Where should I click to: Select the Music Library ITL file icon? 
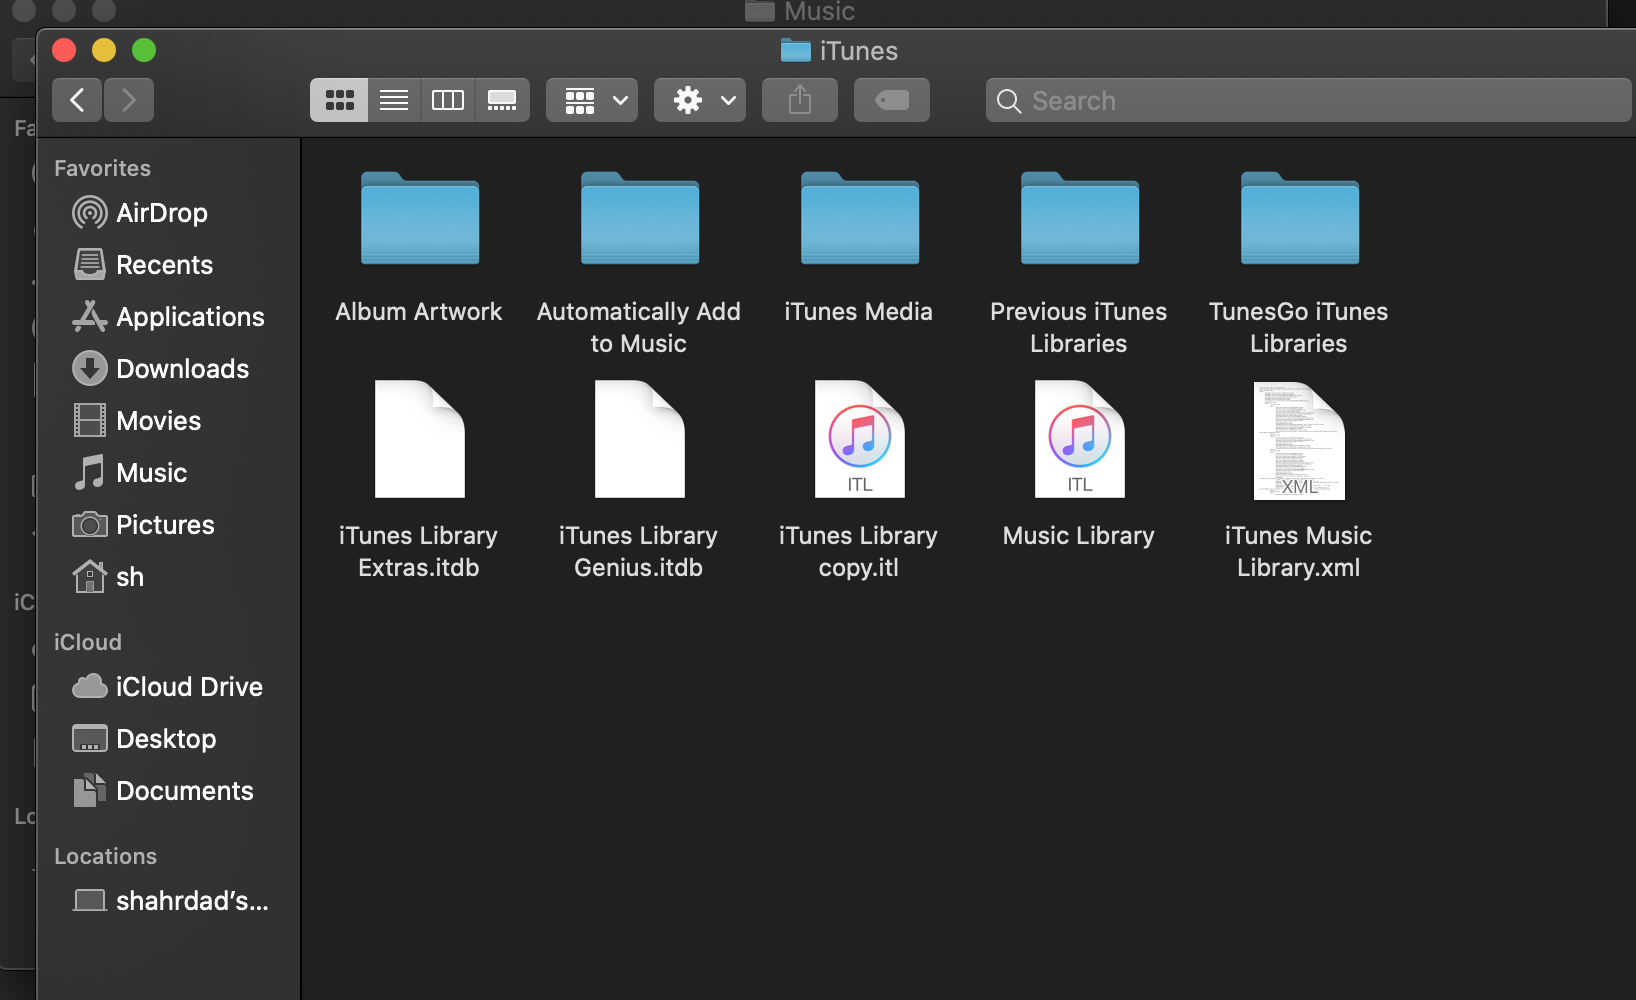coord(1080,439)
